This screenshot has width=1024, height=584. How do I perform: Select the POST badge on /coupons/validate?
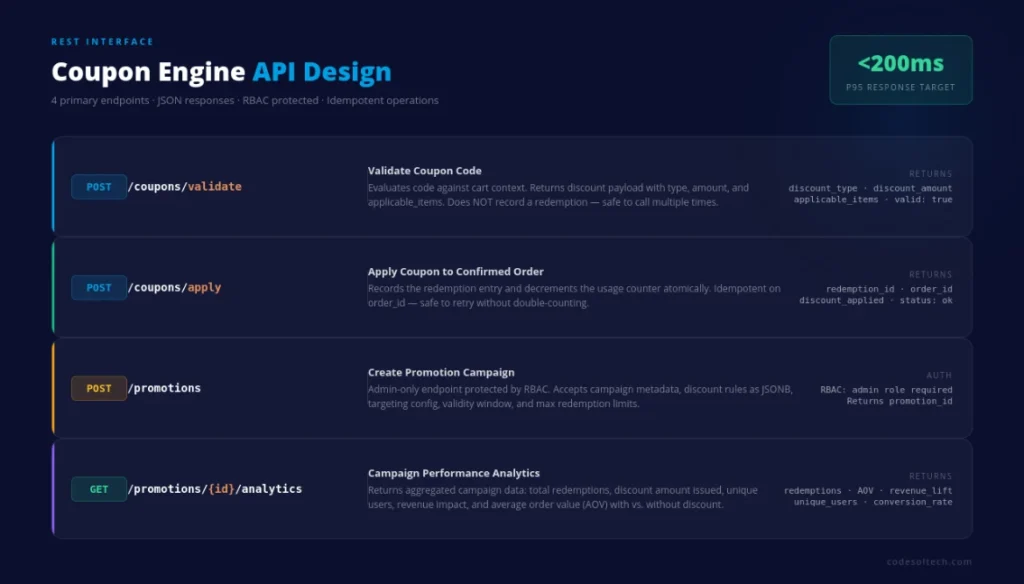coord(98,187)
